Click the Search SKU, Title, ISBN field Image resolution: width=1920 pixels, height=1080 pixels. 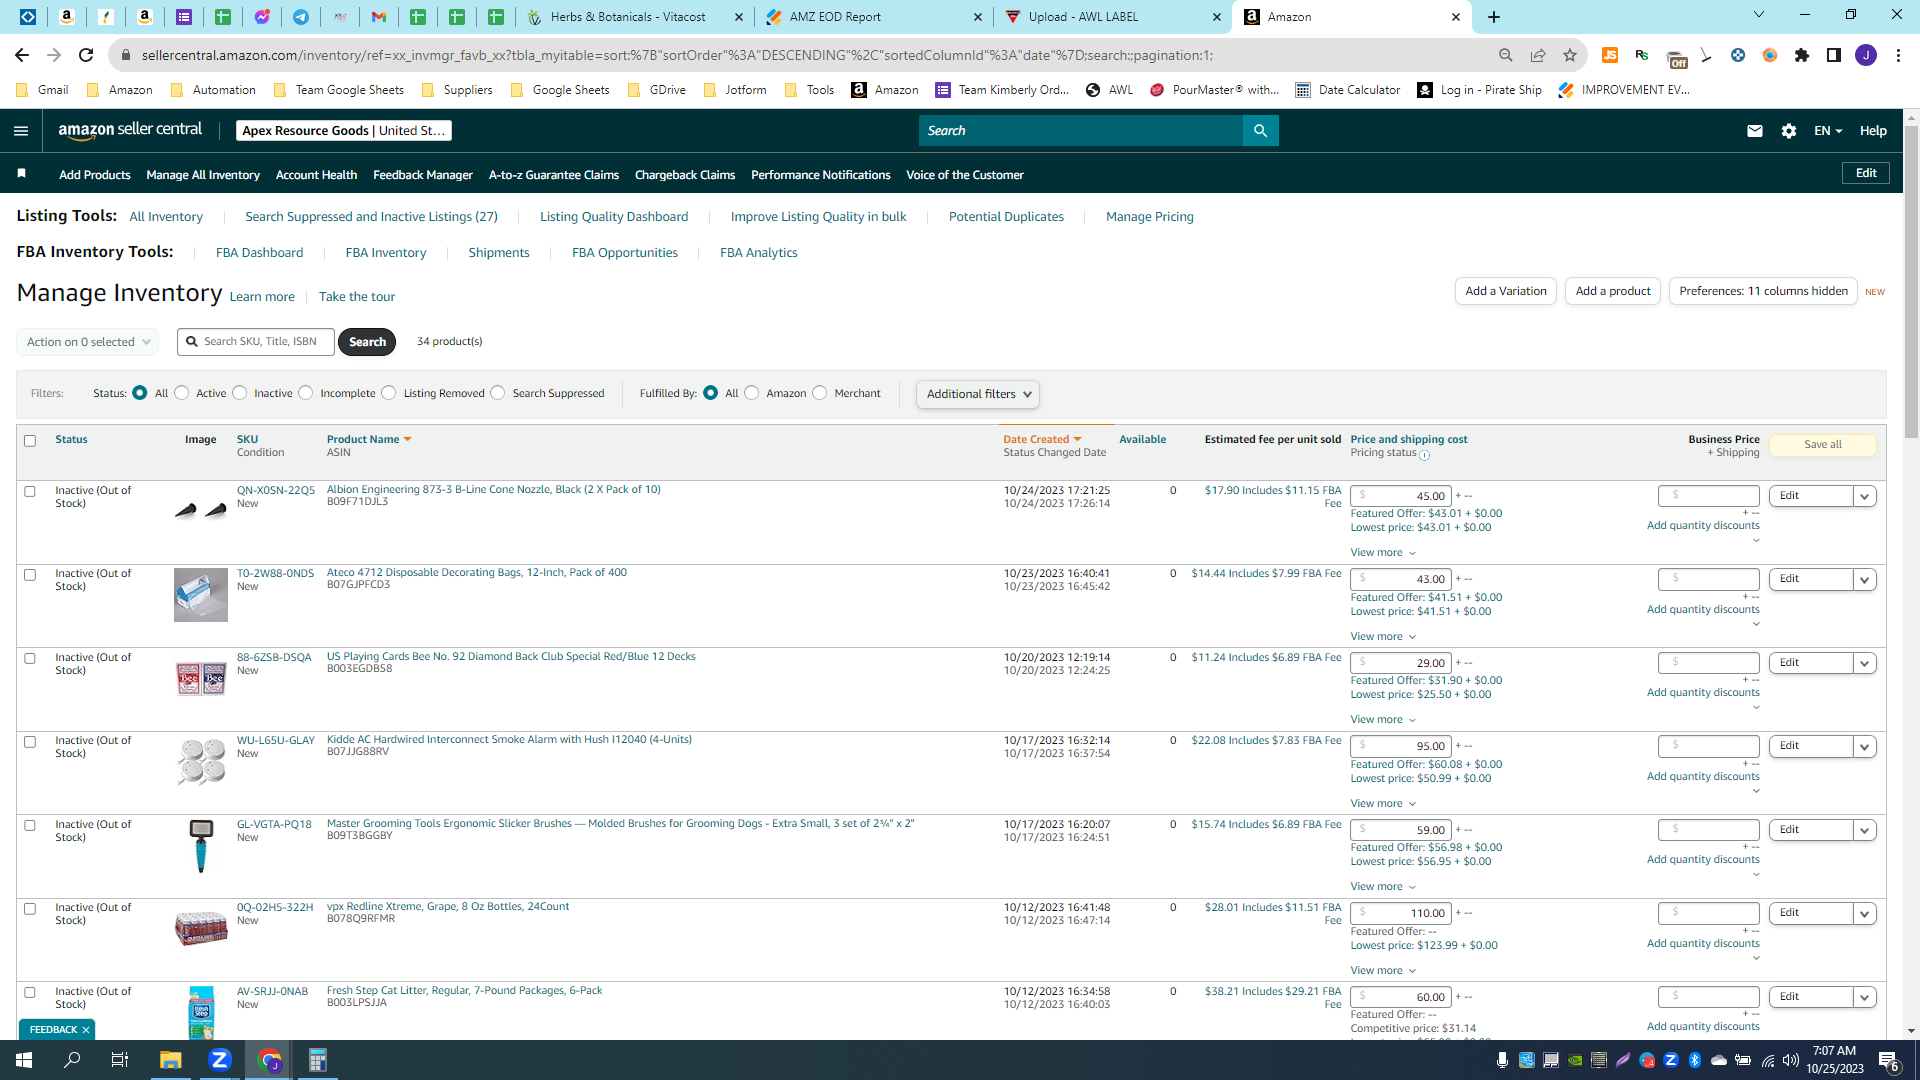pyautogui.click(x=256, y=342)
